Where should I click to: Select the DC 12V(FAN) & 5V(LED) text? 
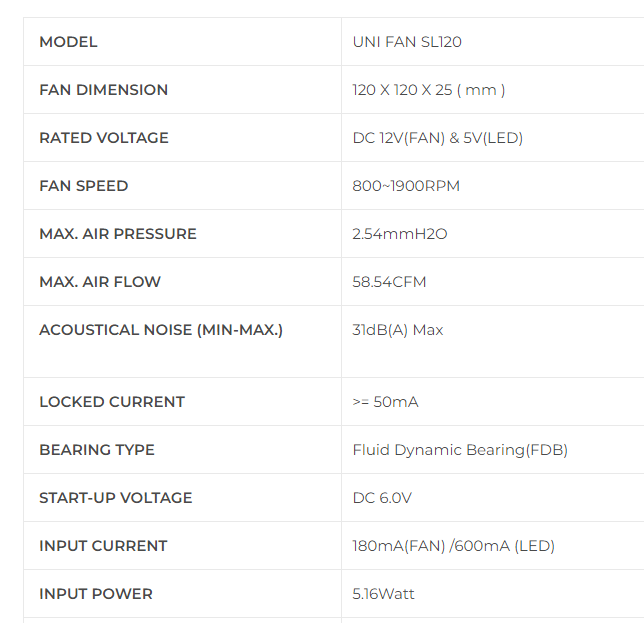[x=437, y=138]
